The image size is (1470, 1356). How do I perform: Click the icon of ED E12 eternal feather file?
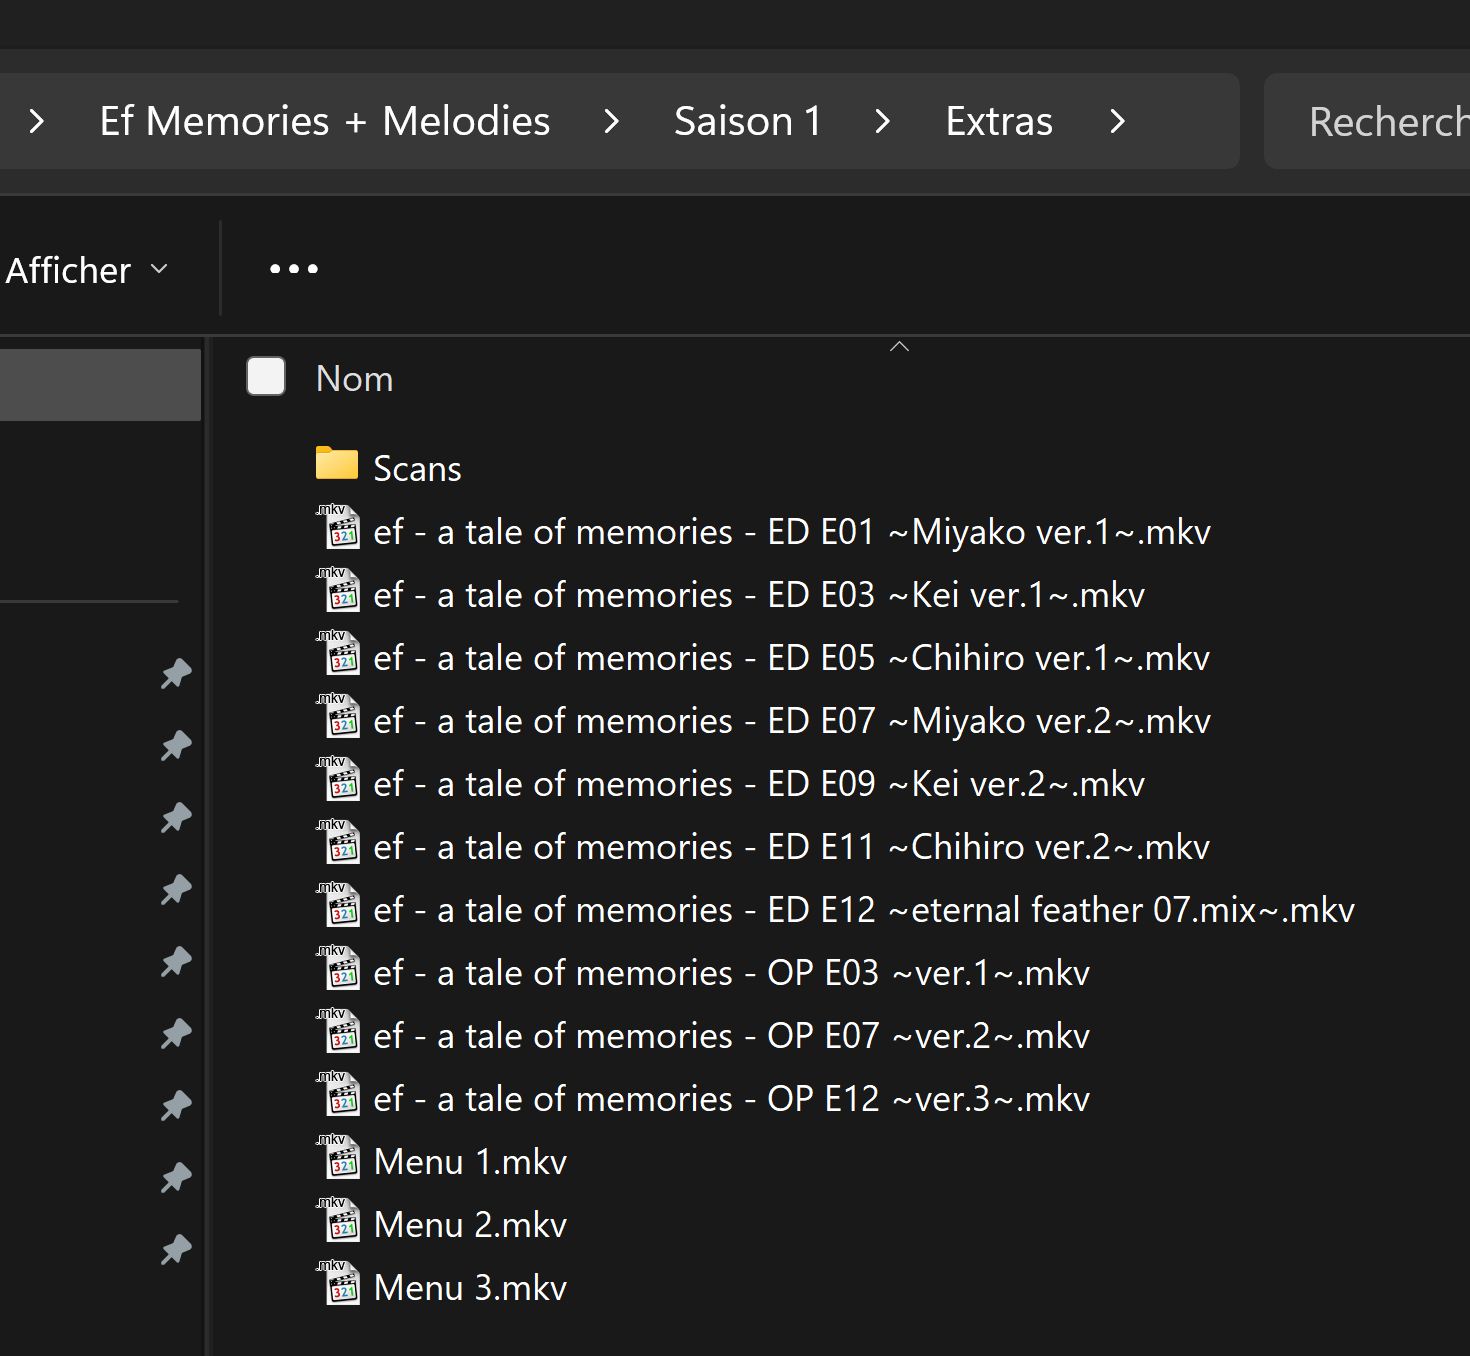[x=340, y=907]
